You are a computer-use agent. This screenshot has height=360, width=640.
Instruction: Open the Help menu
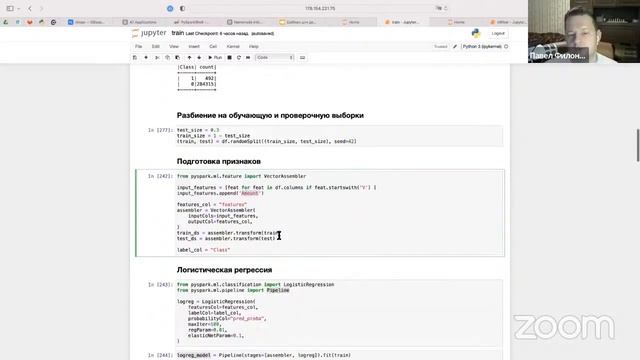pyautogui.click(x=253, y=47)
